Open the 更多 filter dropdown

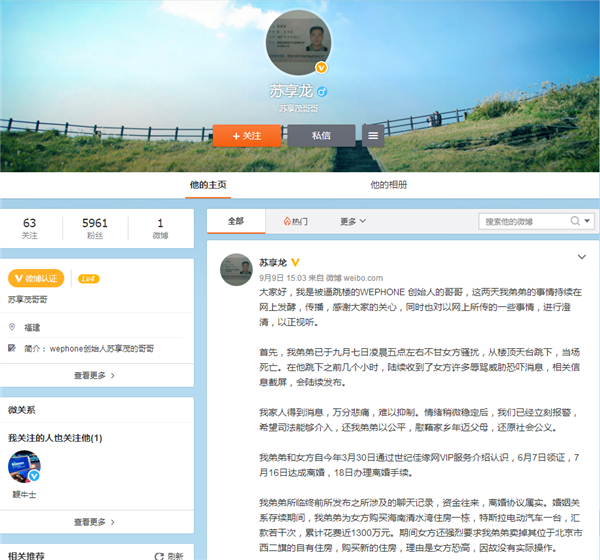351,221
